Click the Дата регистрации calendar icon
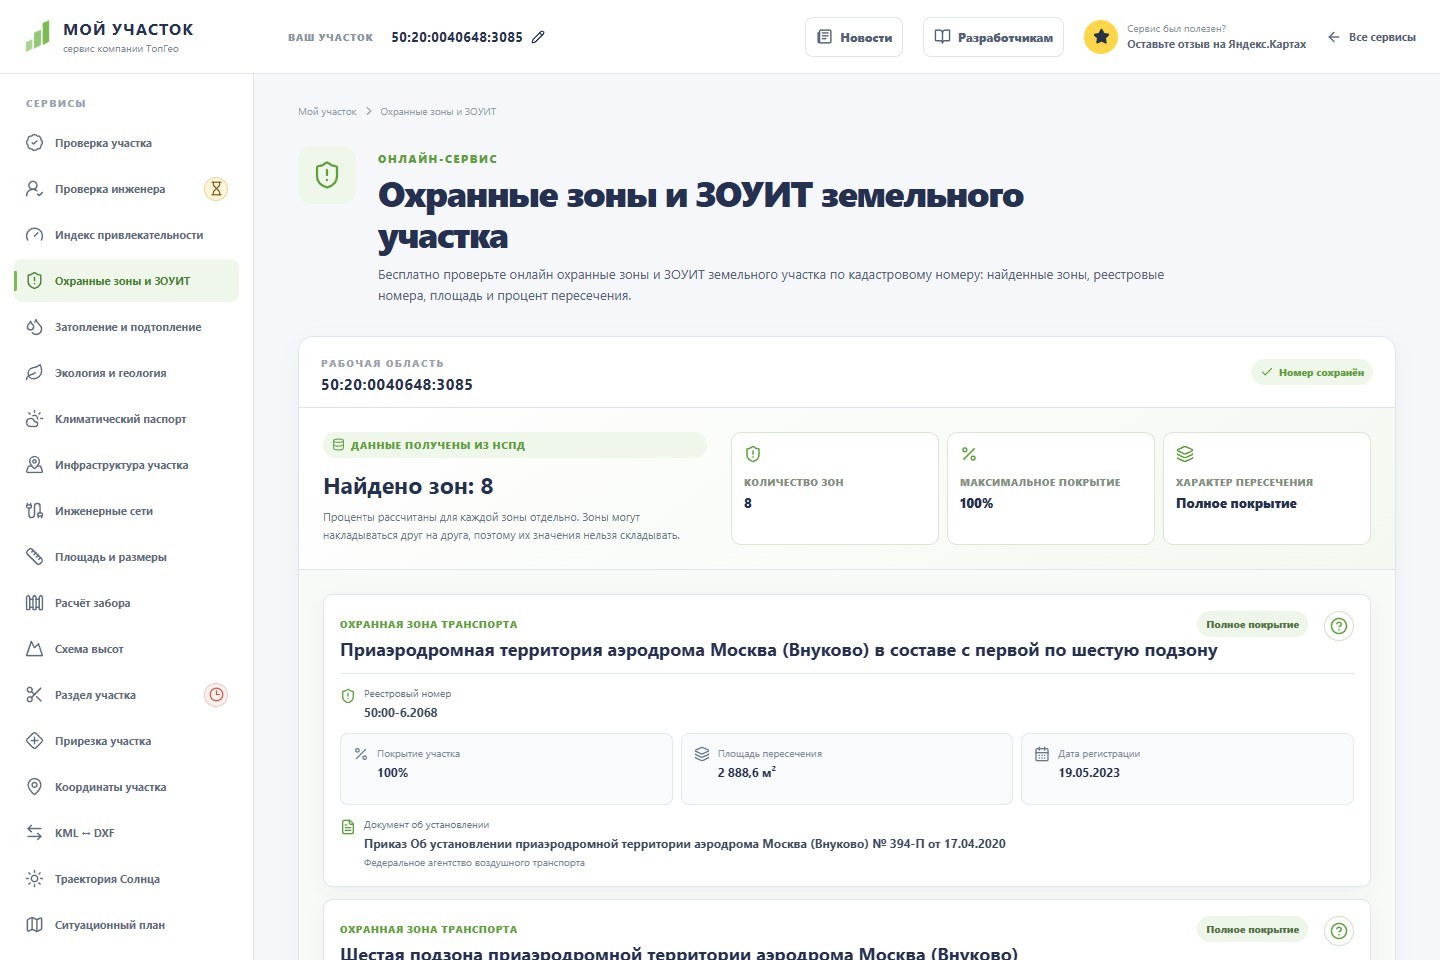1440x960 pixels. point(1041,754)
